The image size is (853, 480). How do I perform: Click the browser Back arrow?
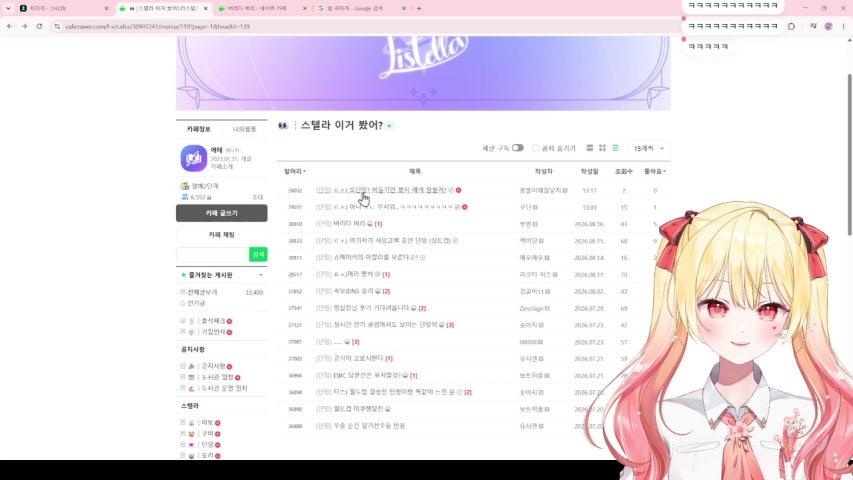pyautogui.click(x=10, y=26)
